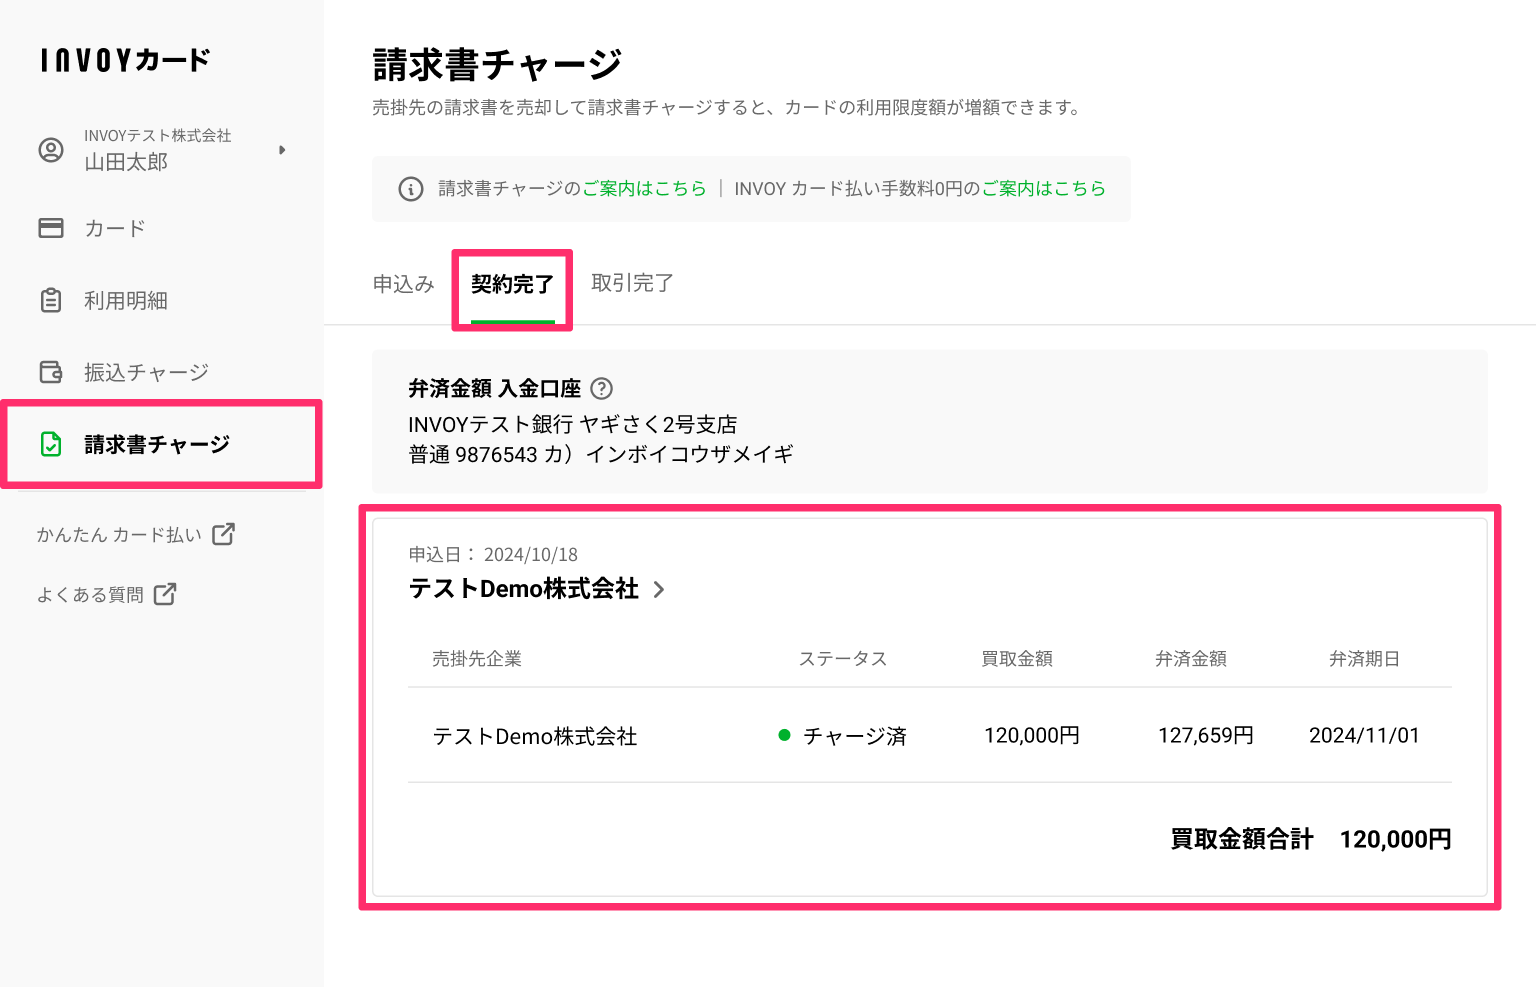Click the 申込日 2024/10/18 text
This screenshot has width=1536, height=987.
pos(493,554)
